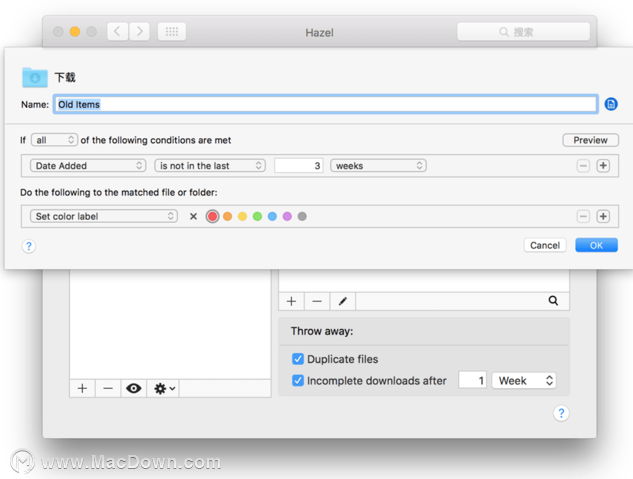The width and height of the screenshot is (633, 479).
Task: Click the Preview button
Action: 590,140
